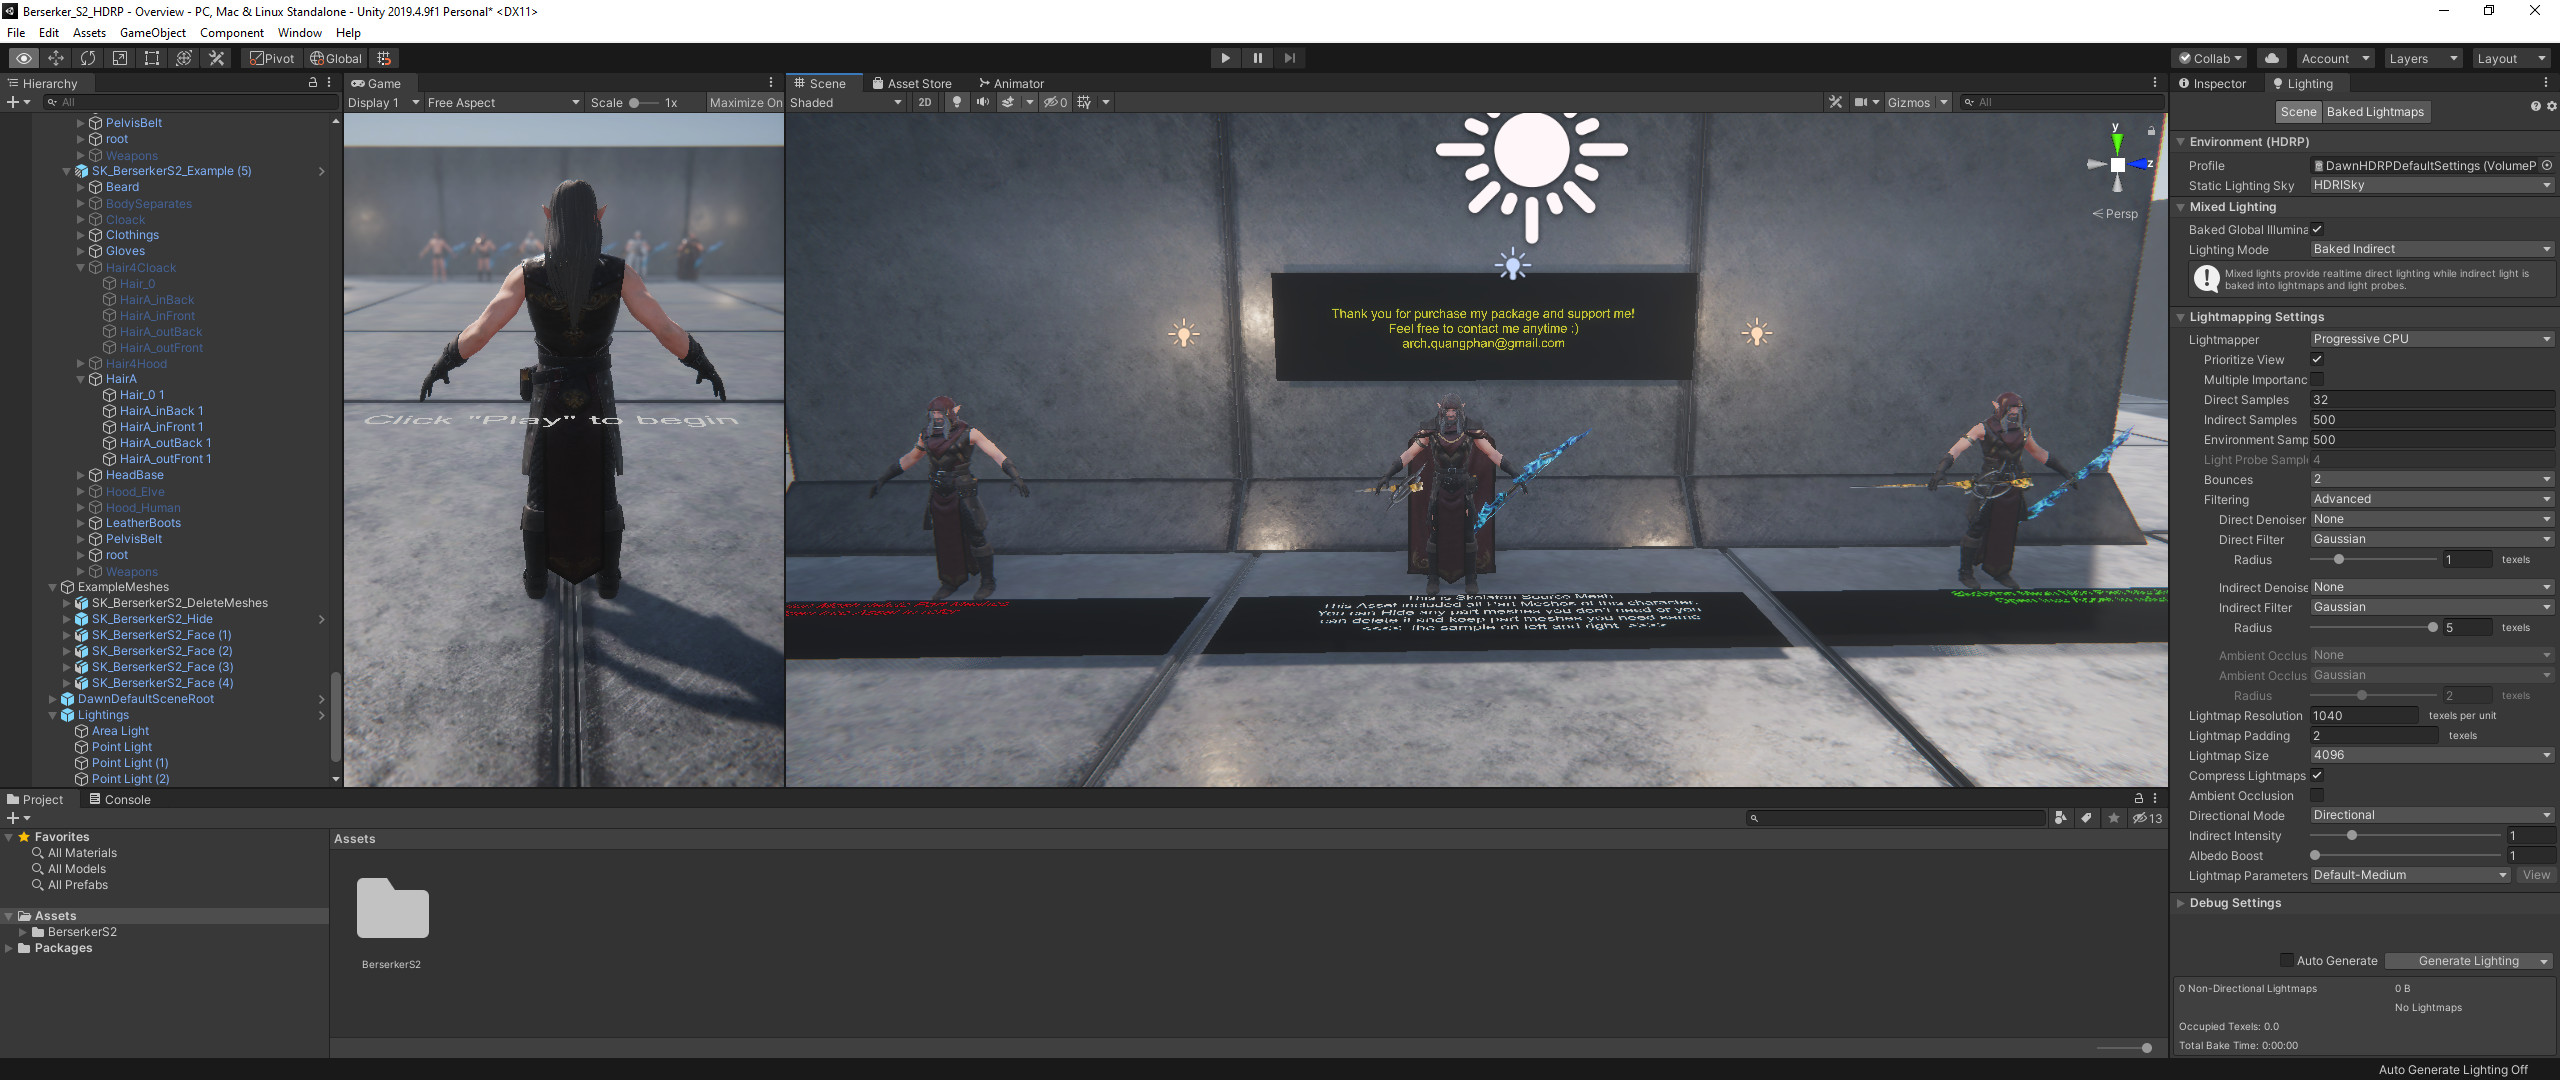Click Search by Label tag icon in Project
The width and height of the screenshot is (2560, 1080).
[x=2087, y=818]
